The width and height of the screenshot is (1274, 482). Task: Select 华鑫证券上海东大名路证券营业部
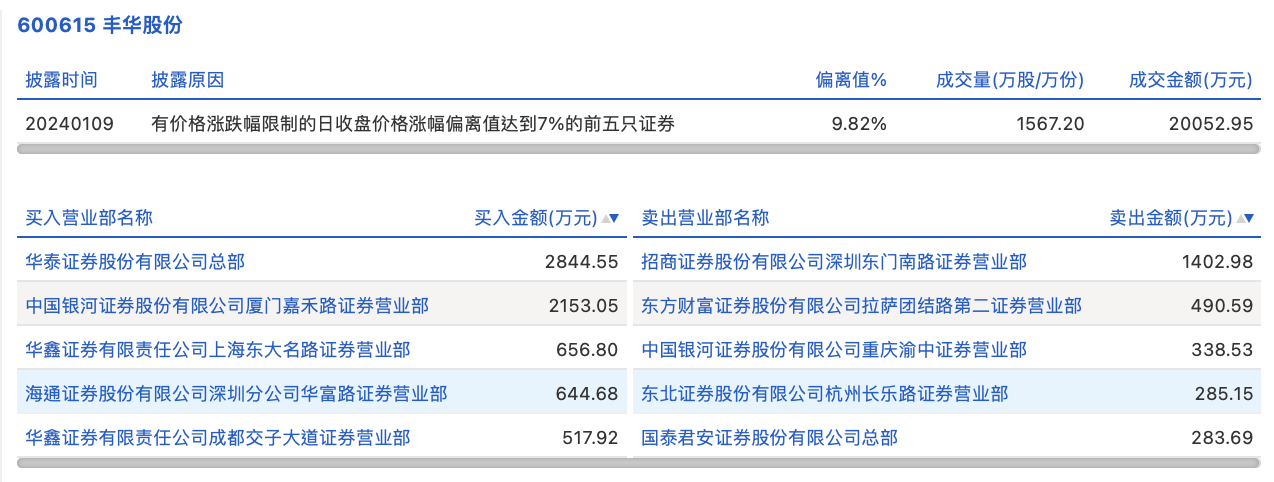(218, 350)
